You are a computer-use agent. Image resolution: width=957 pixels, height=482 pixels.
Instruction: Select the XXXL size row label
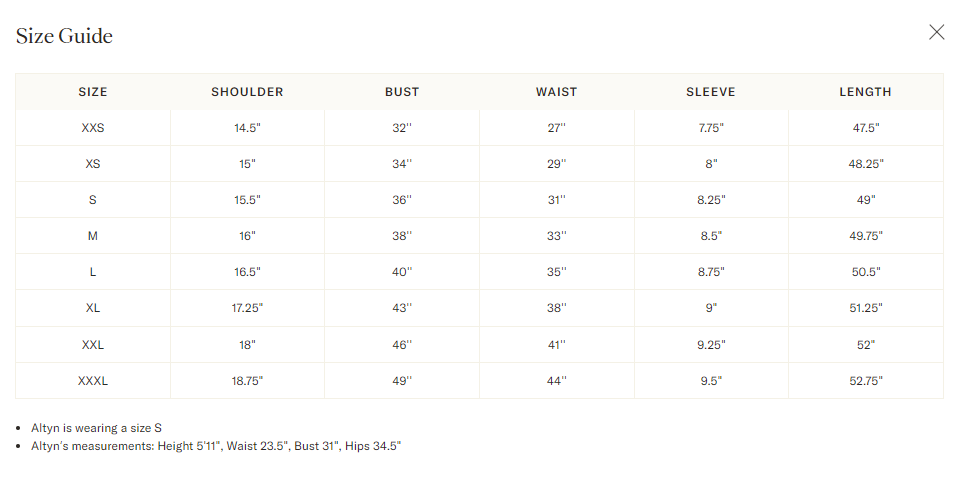click(93, 380)
